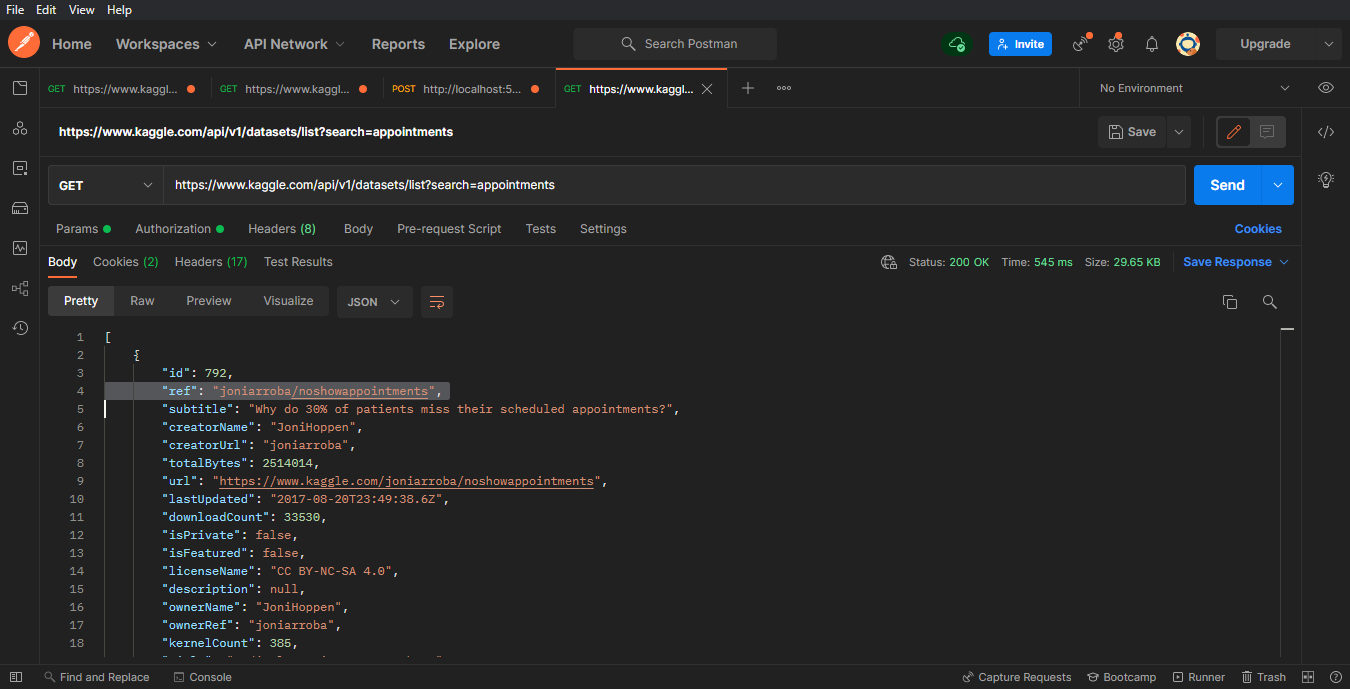Open APIs icon in the sidebar
This screenshot has width=1350, height=689.
[x=20, y=128]
